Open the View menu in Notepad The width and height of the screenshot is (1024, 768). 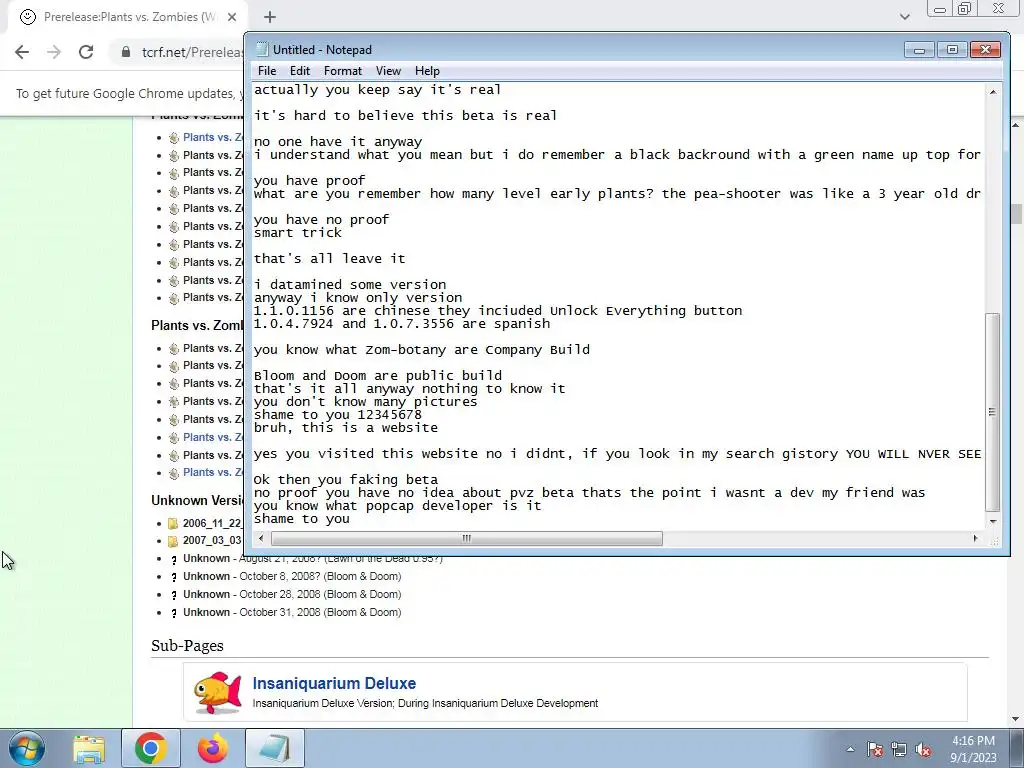(x=388, y=71)
